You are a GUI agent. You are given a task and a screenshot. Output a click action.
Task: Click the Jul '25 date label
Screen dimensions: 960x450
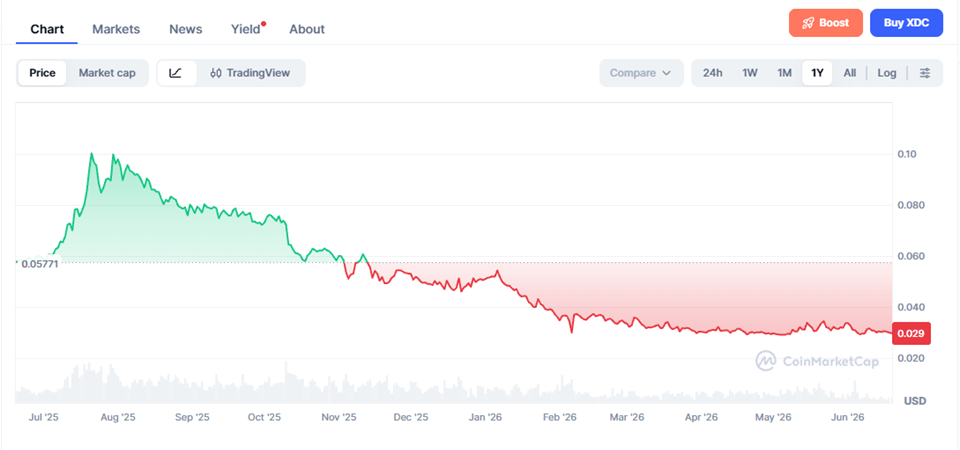pyautogui.click(x=43, y=418)
